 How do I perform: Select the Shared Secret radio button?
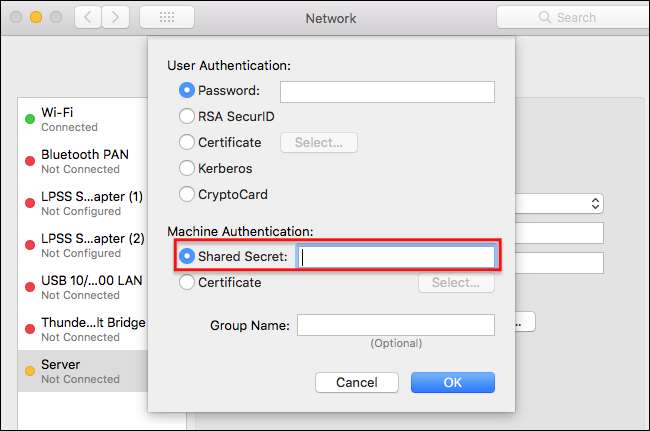click(187, 257)
